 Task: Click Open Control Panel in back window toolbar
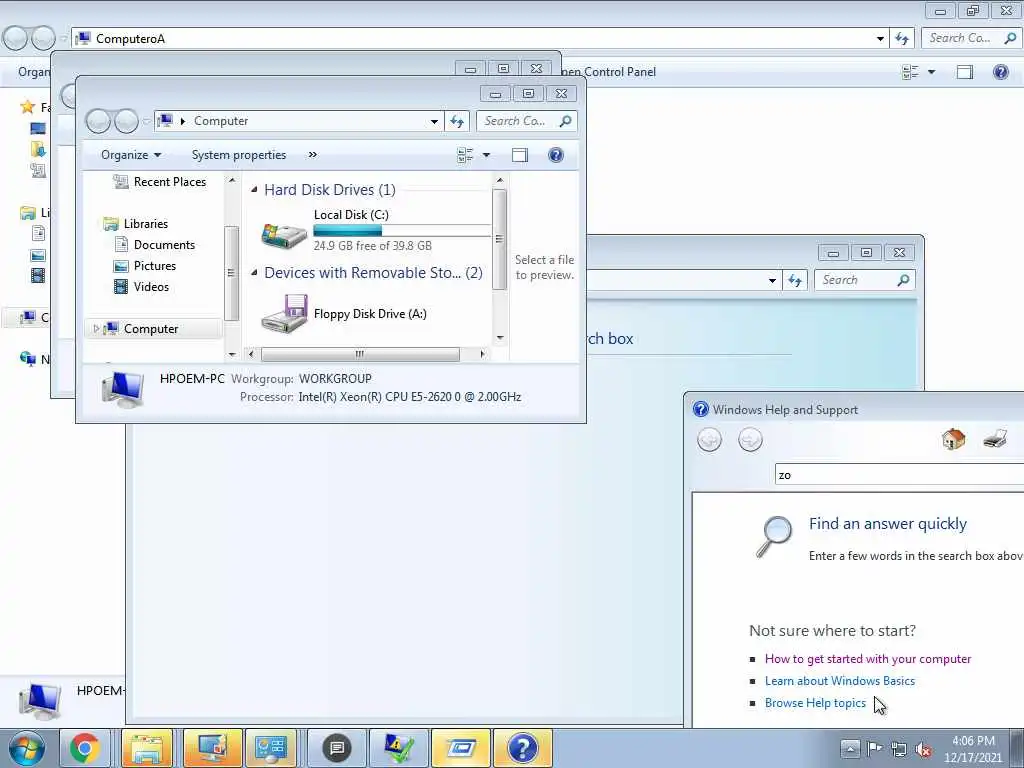coord(609,72)
